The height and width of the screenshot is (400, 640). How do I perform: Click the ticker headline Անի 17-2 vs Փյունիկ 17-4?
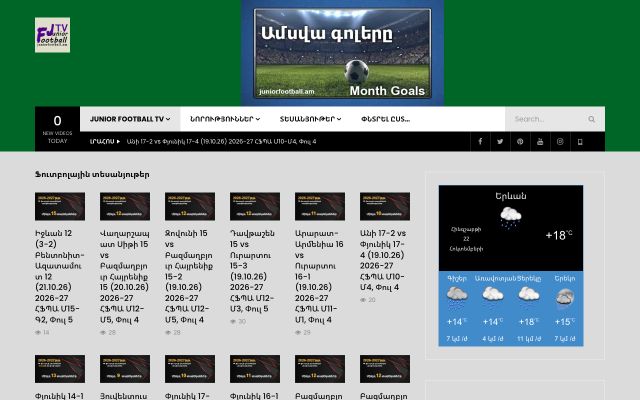point(222,142)
